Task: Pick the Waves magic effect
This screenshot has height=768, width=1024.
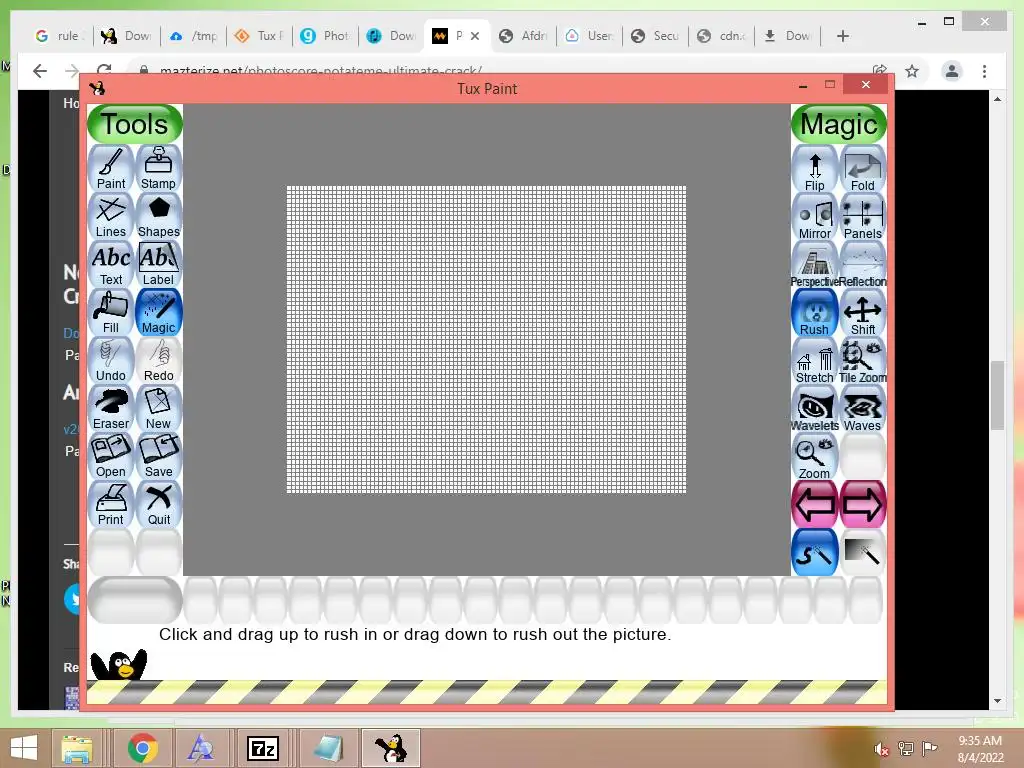Action: (x=863, y=410)
